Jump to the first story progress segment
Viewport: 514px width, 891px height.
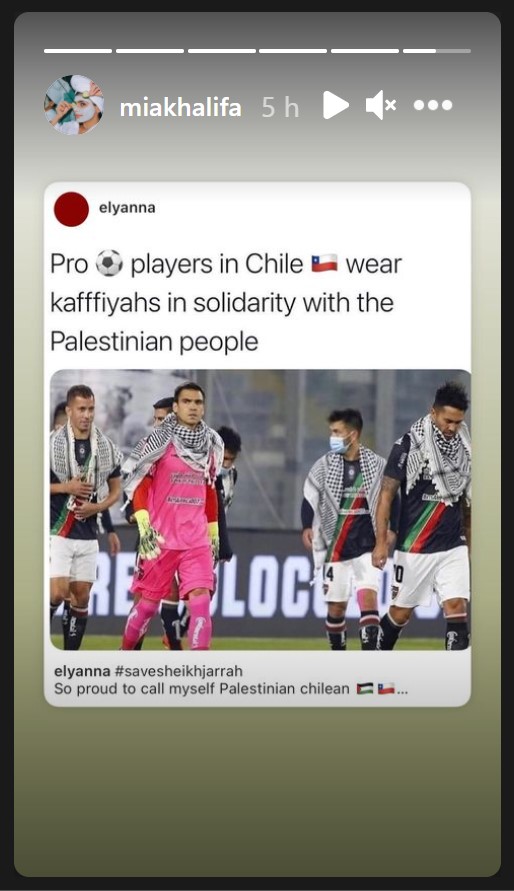pyautogui.click(x=78, y=51)
